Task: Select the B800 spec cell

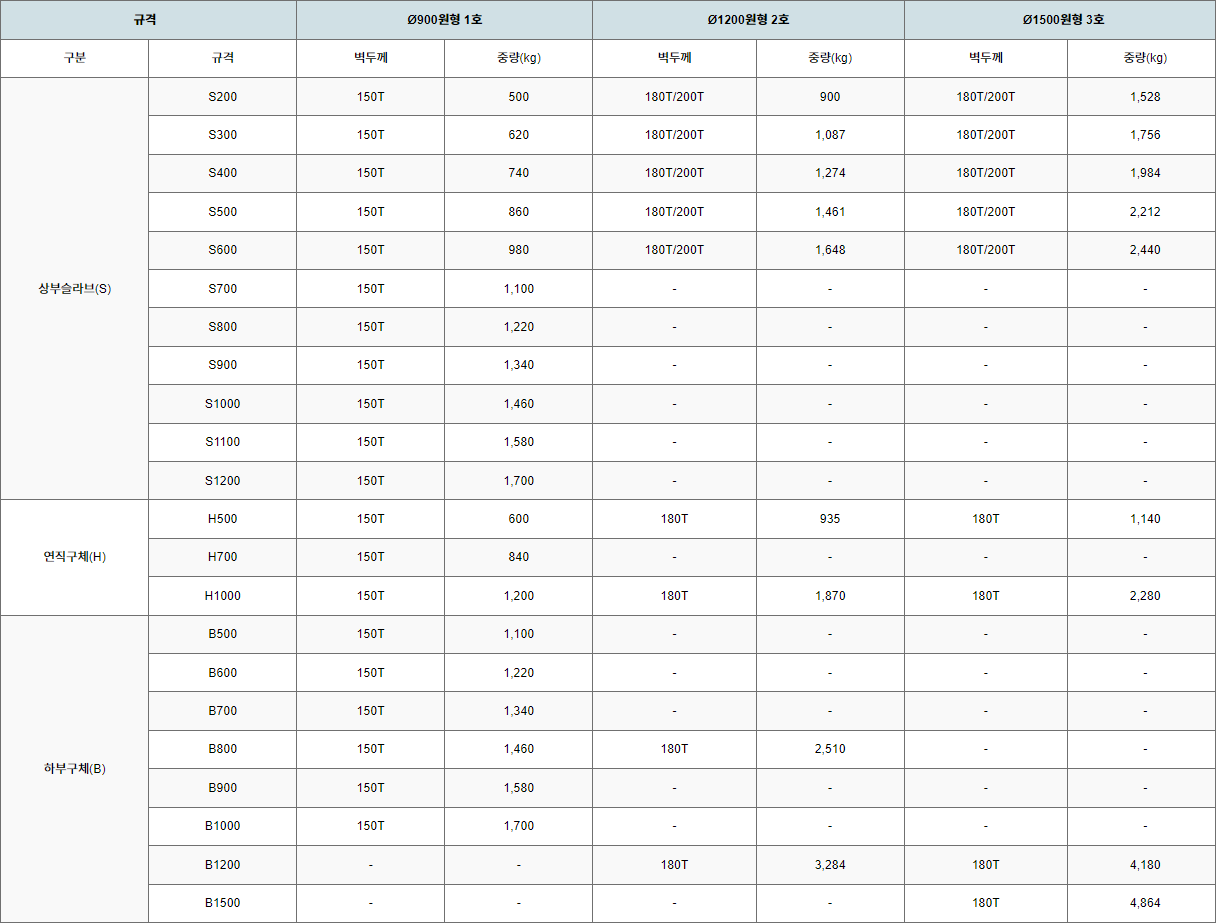Action: 222,749
